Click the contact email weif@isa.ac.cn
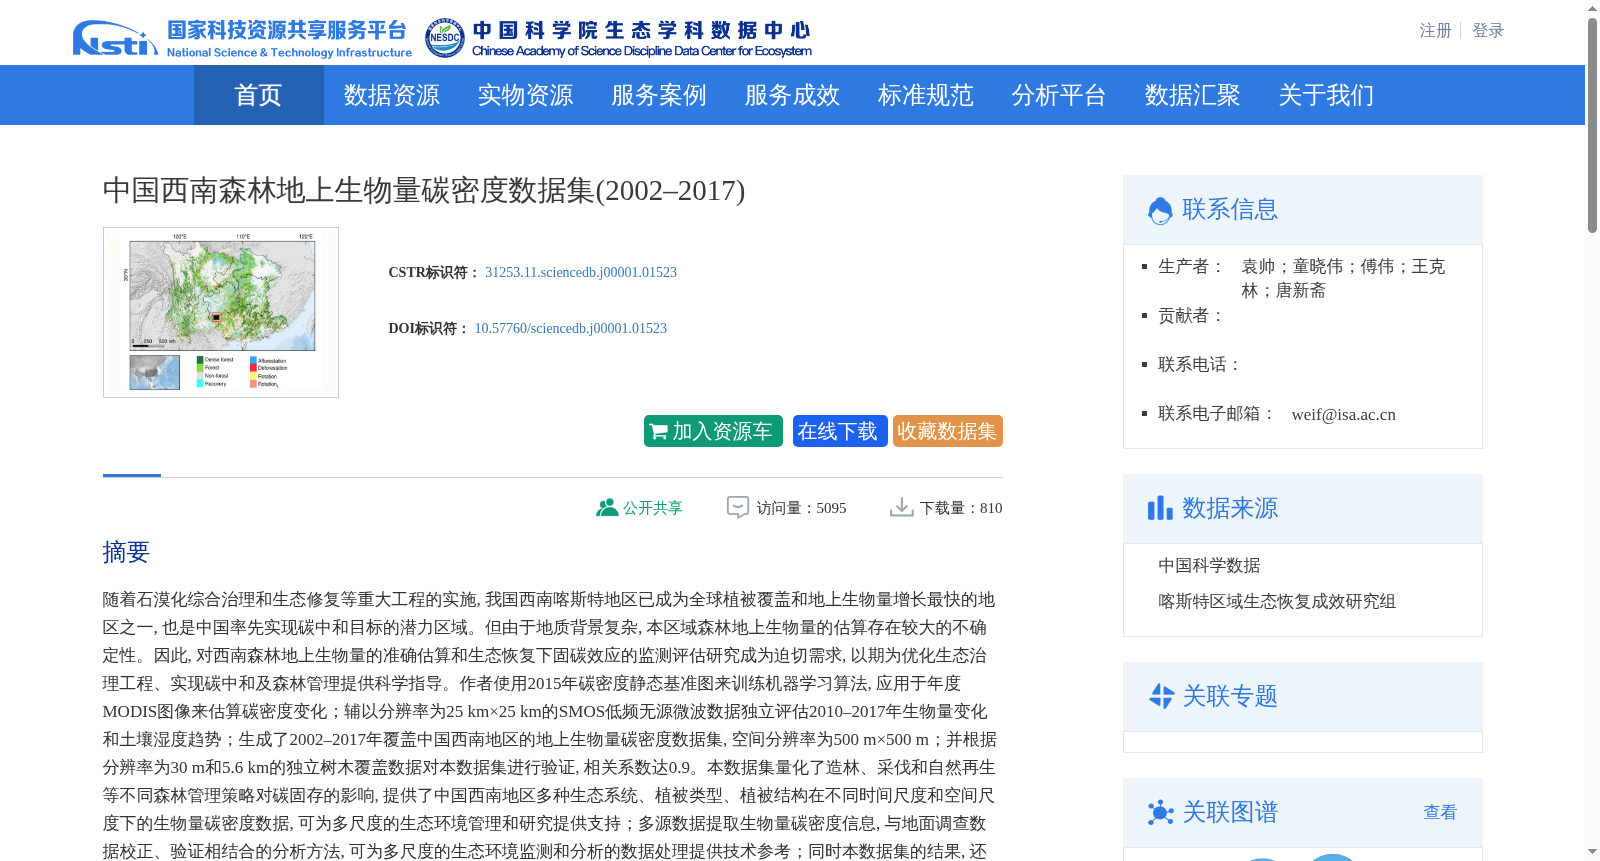This screenshot has width=1600, height=861. 1343,414
